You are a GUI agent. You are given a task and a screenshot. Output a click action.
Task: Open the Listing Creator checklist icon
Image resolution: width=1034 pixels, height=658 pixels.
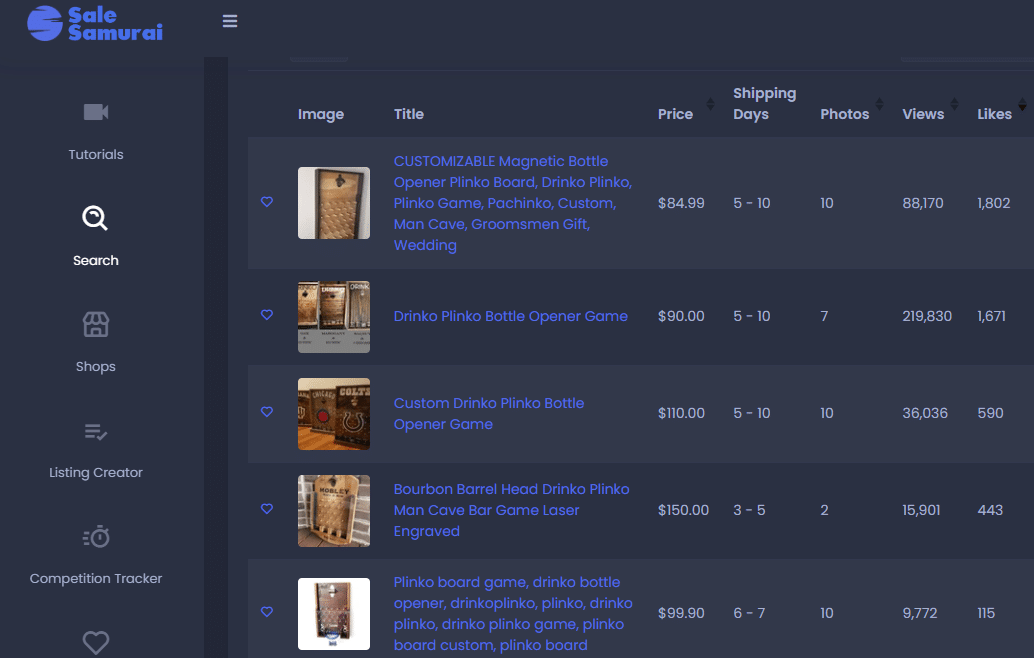coord(96,432)
